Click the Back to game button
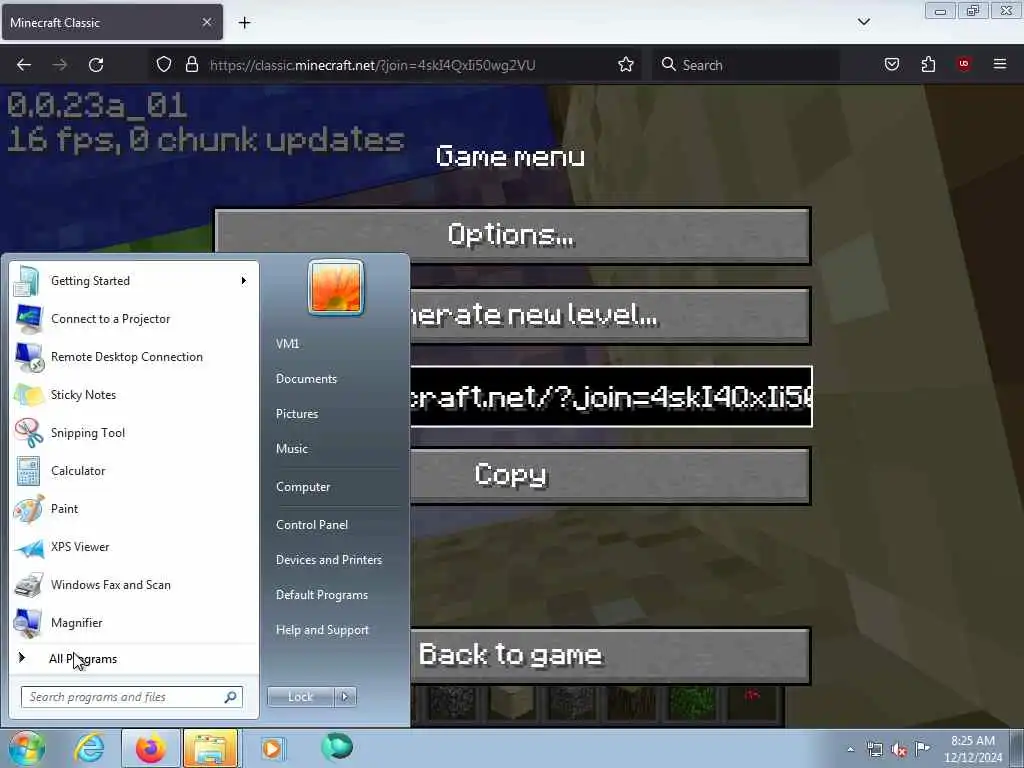 point(610,656)
